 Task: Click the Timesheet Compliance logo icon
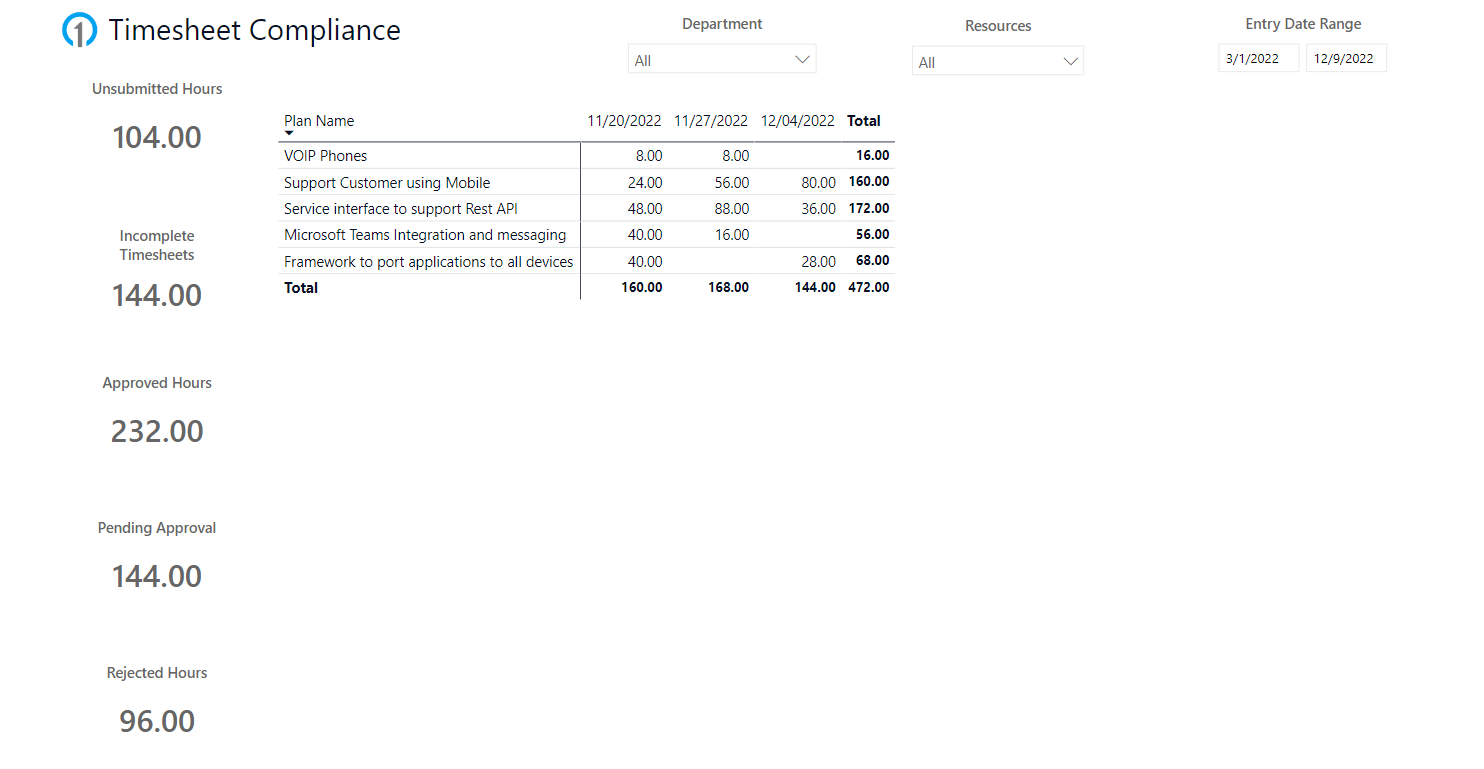point(79,30)
